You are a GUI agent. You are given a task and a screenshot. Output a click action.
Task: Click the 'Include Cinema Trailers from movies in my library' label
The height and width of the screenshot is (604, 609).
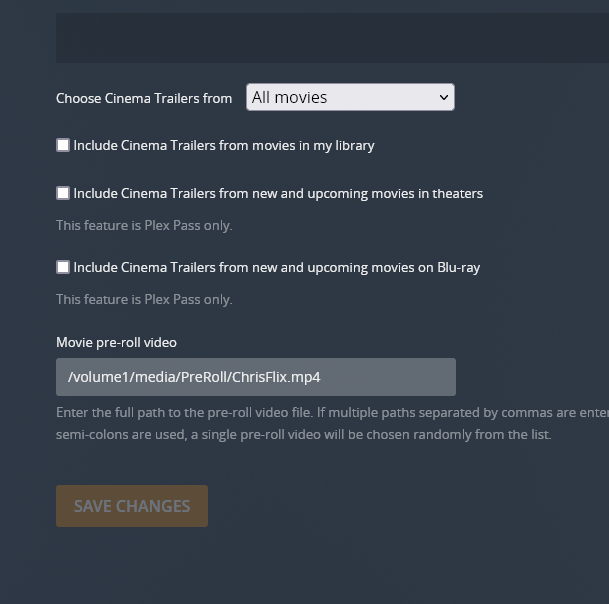[x=224, y=145]
